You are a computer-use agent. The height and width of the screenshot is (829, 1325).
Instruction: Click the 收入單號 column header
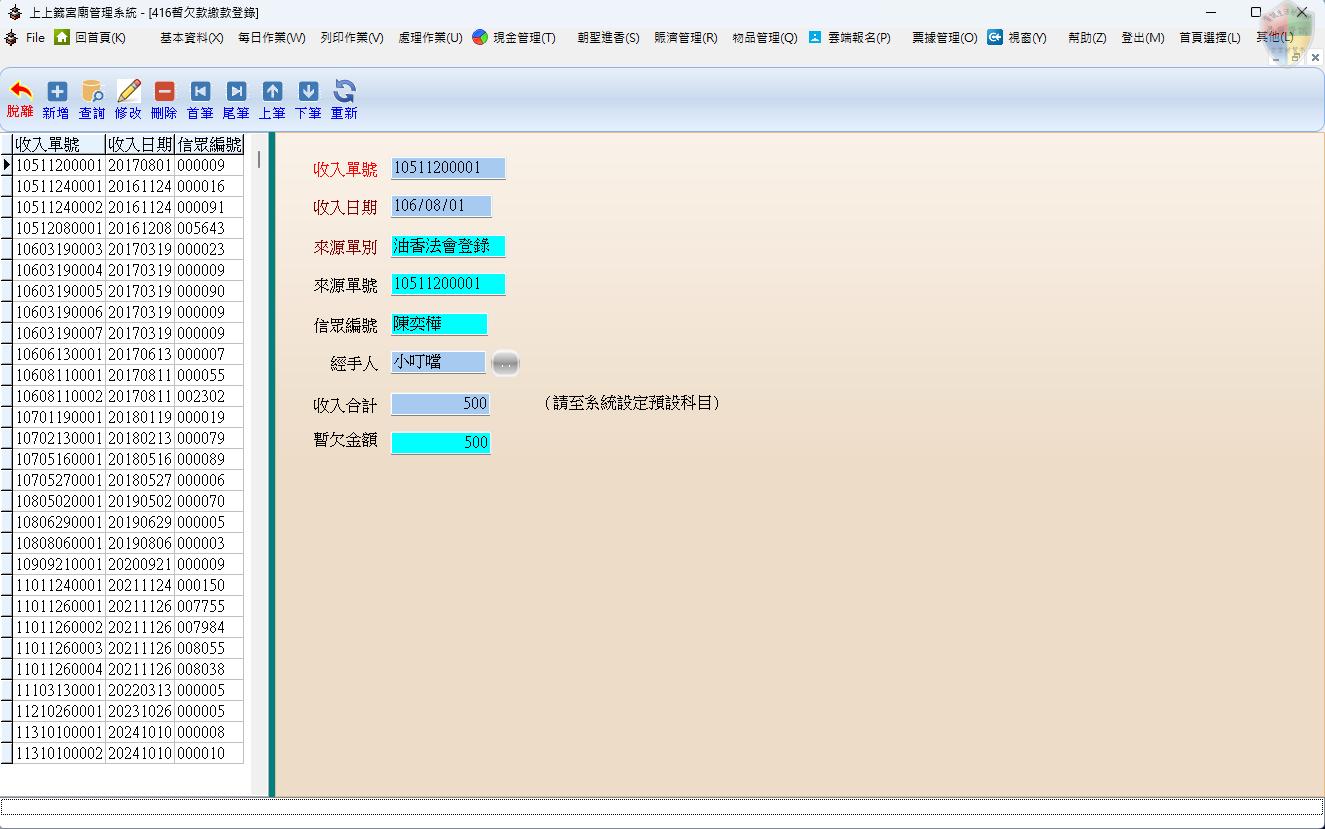point(59,145)
